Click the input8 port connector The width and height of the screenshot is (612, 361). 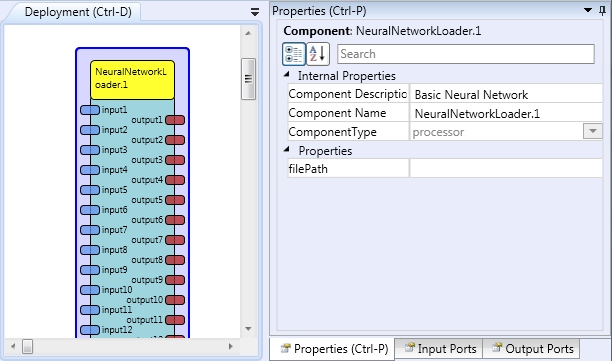90,250
